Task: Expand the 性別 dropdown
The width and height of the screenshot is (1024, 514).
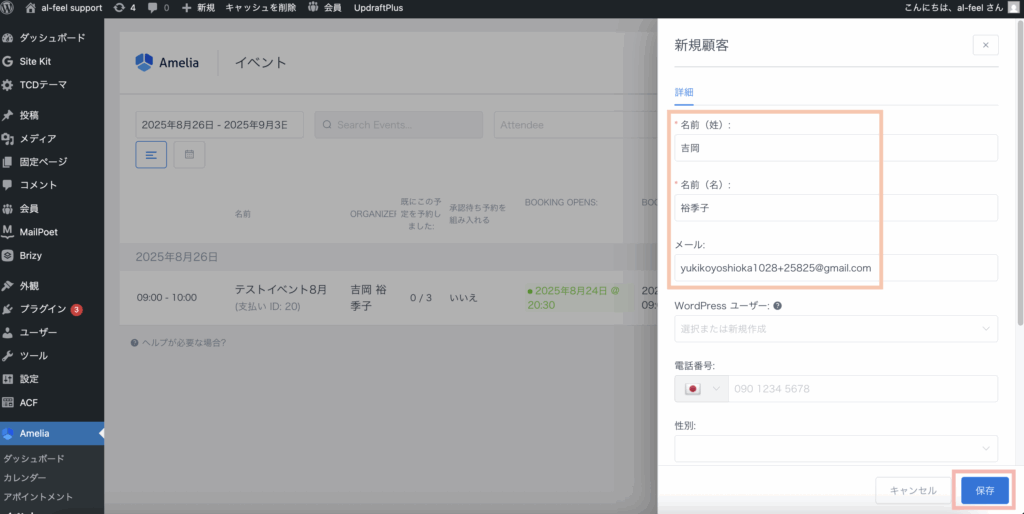Action: point(836,448)
